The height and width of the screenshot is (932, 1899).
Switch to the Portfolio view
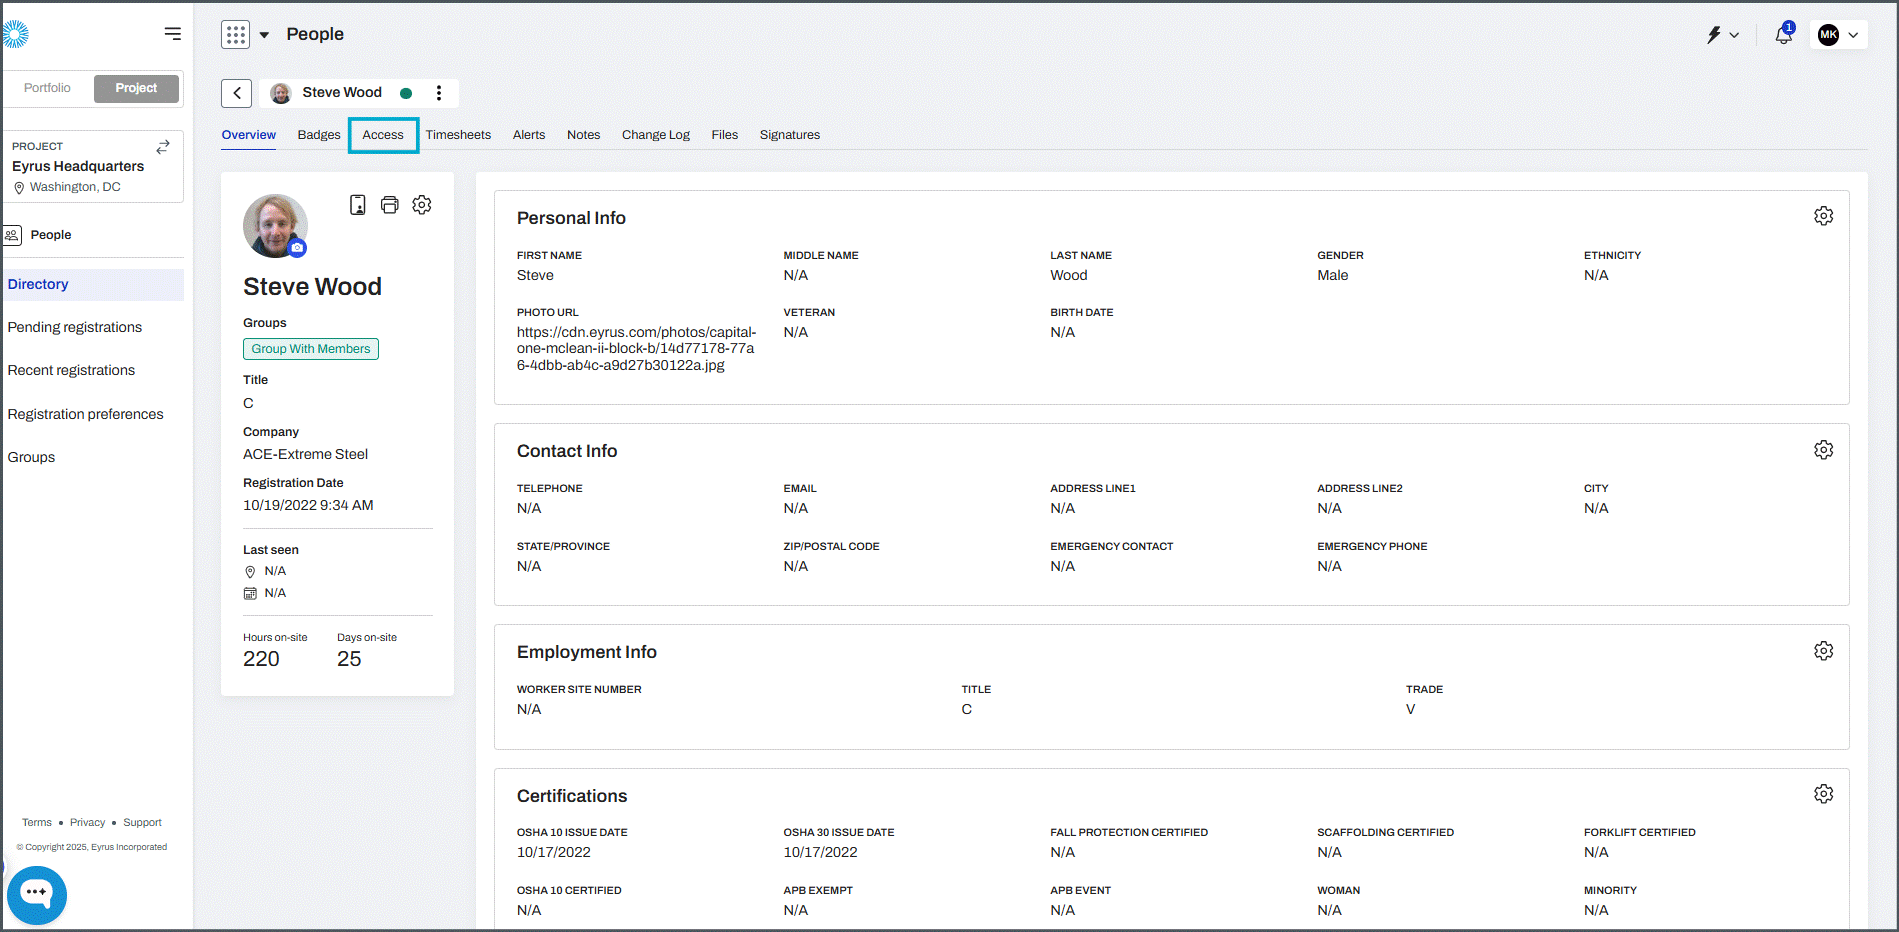point(48,88)
